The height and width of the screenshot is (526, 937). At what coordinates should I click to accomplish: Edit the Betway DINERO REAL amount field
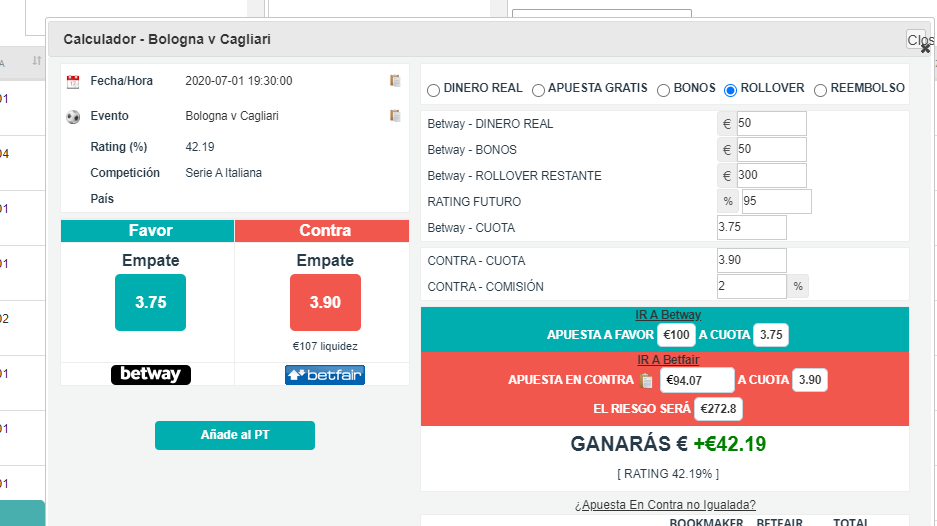click(x=771, y=124)
